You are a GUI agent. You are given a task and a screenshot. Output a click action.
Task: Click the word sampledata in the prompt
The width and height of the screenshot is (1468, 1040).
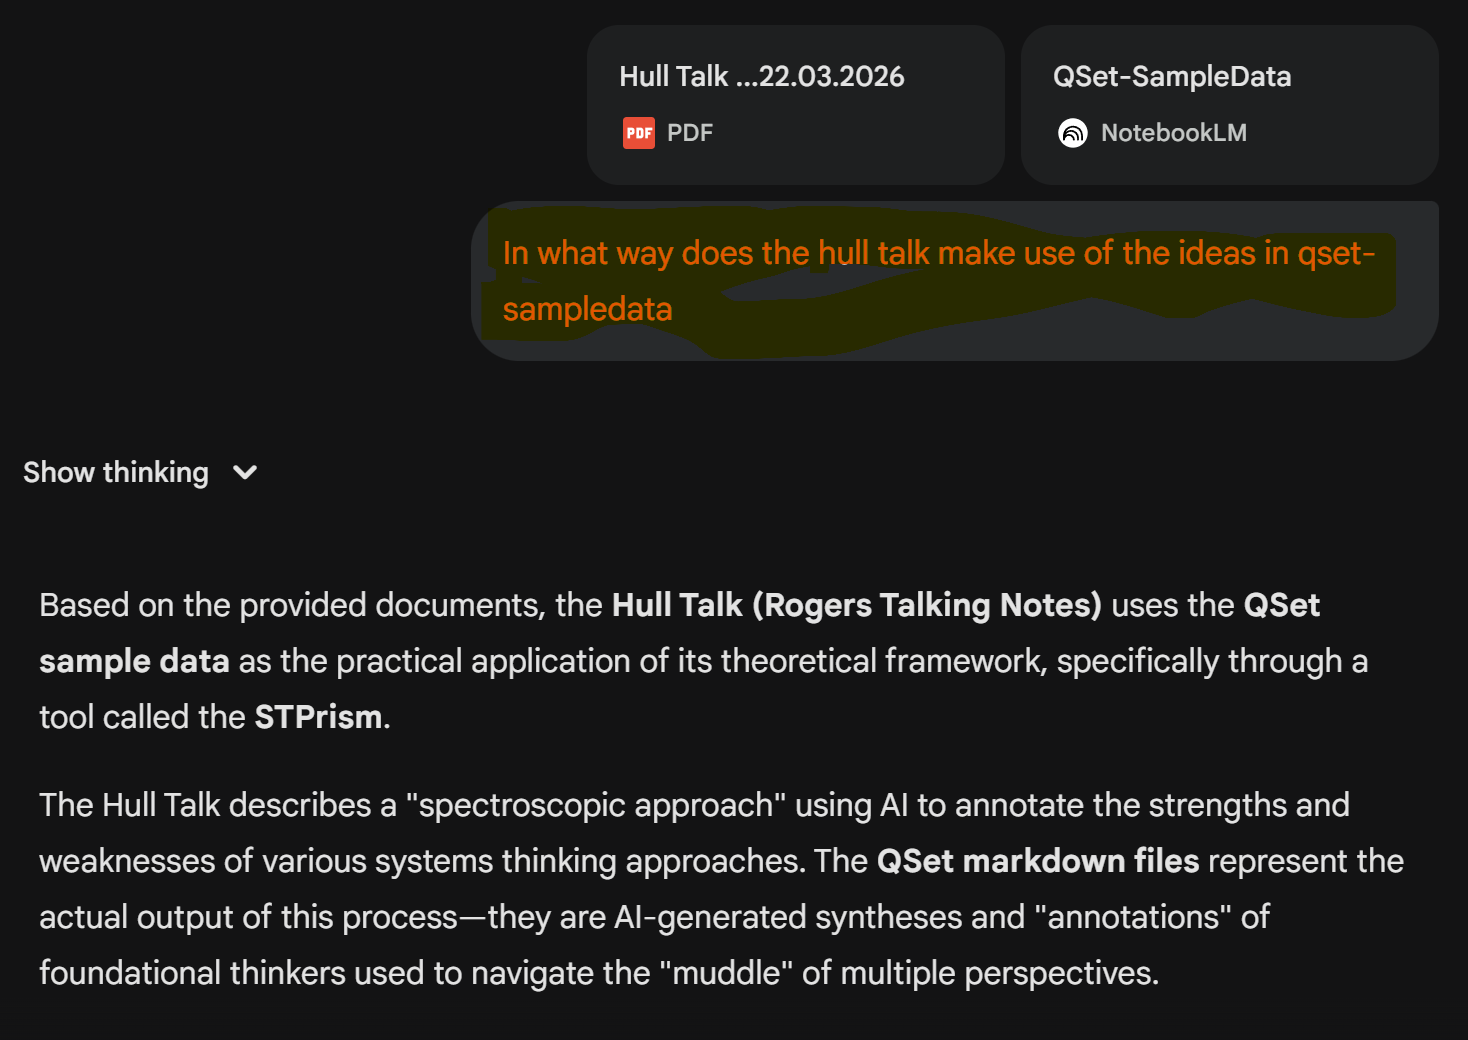click(587, 309)
